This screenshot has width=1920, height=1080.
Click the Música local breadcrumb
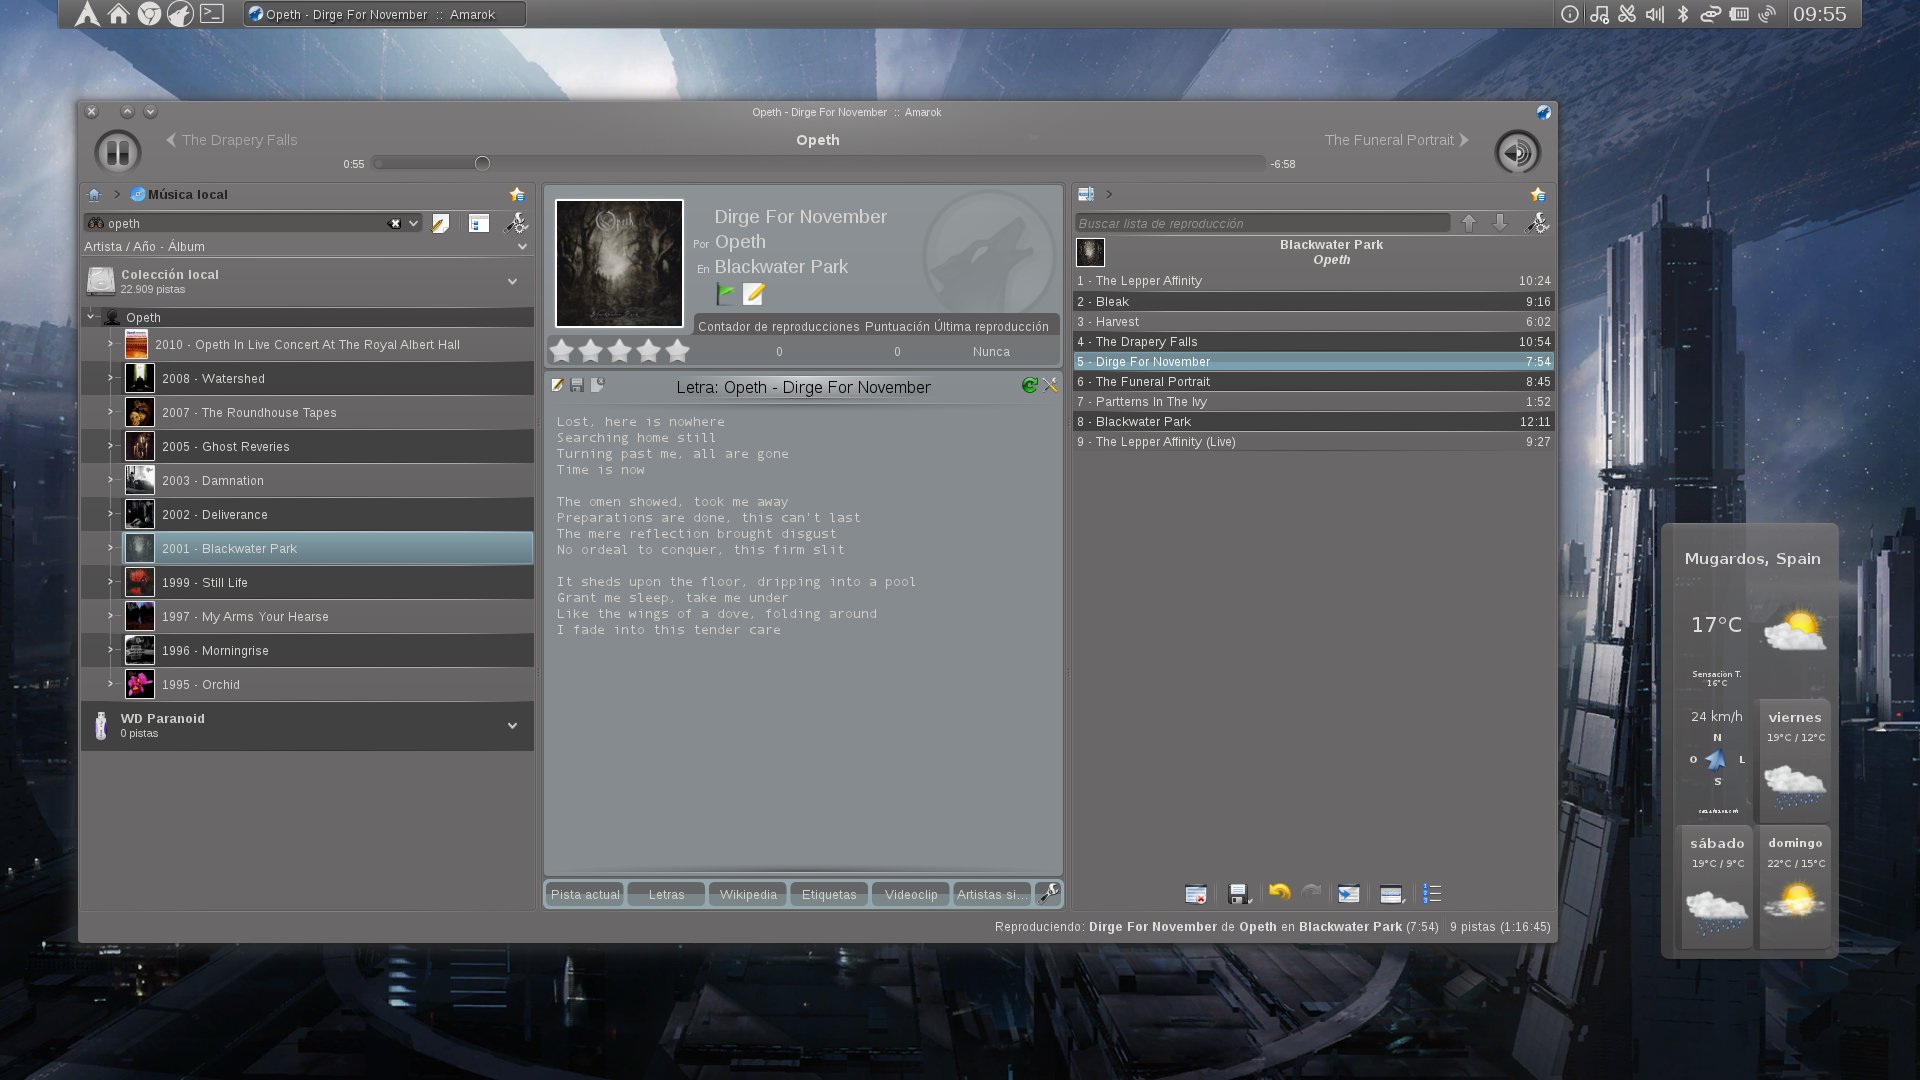tap(180, 195)
